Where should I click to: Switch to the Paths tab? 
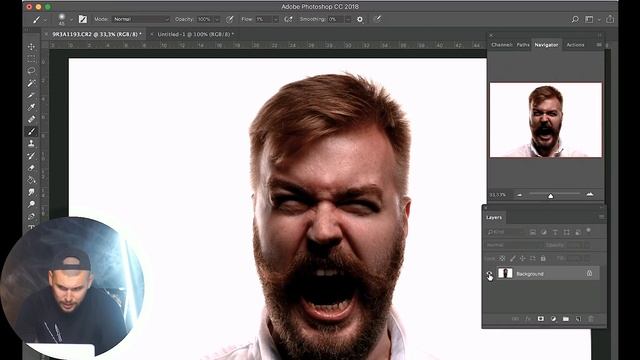pos(523,45)
